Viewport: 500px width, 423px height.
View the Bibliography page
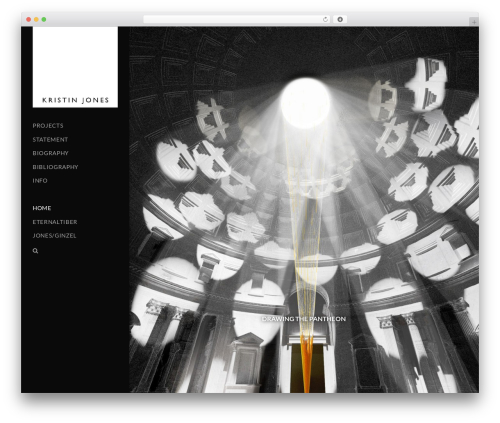click(55, 167)
